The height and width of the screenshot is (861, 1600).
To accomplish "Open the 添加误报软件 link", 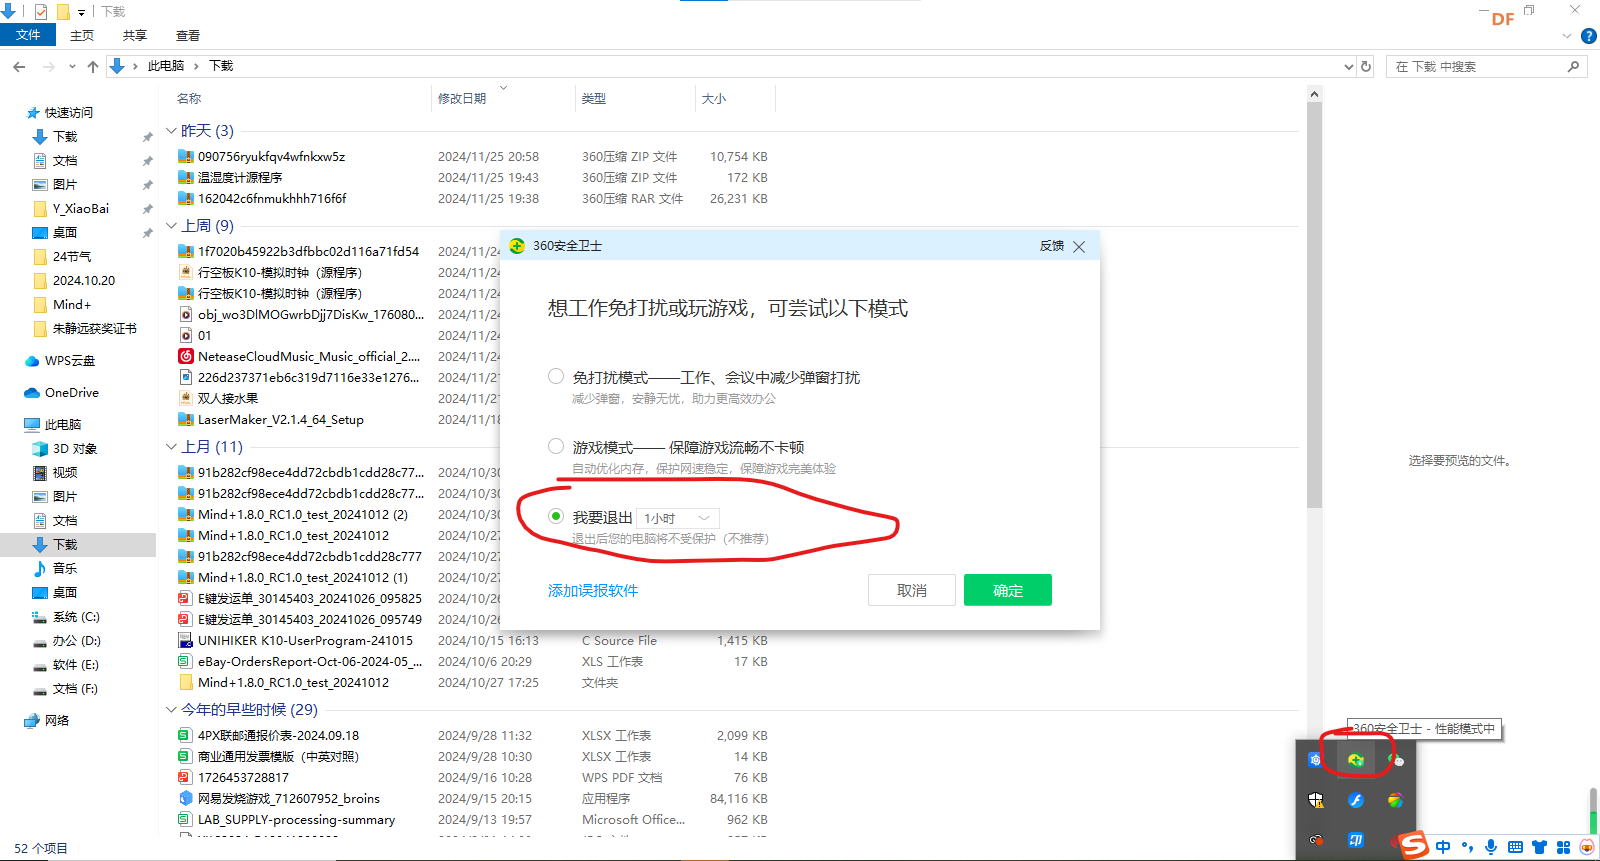I will coord(593,590).
